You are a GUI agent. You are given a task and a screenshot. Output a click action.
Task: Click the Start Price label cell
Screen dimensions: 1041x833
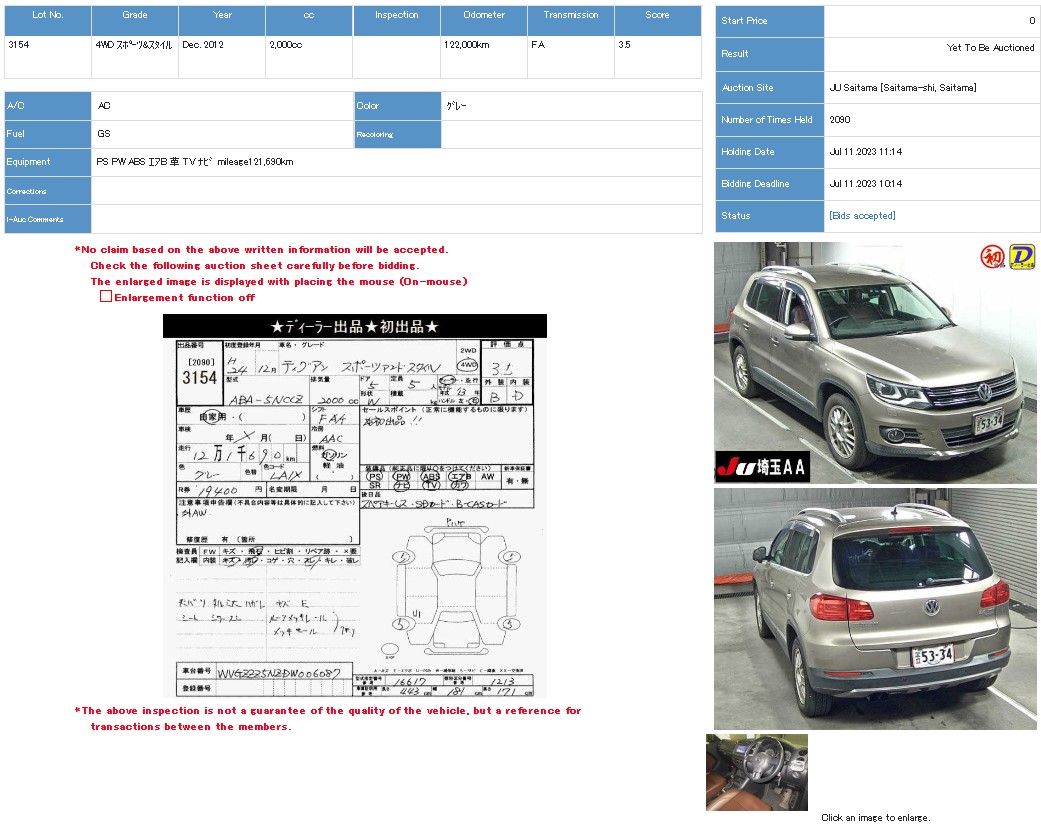(769, 21)
